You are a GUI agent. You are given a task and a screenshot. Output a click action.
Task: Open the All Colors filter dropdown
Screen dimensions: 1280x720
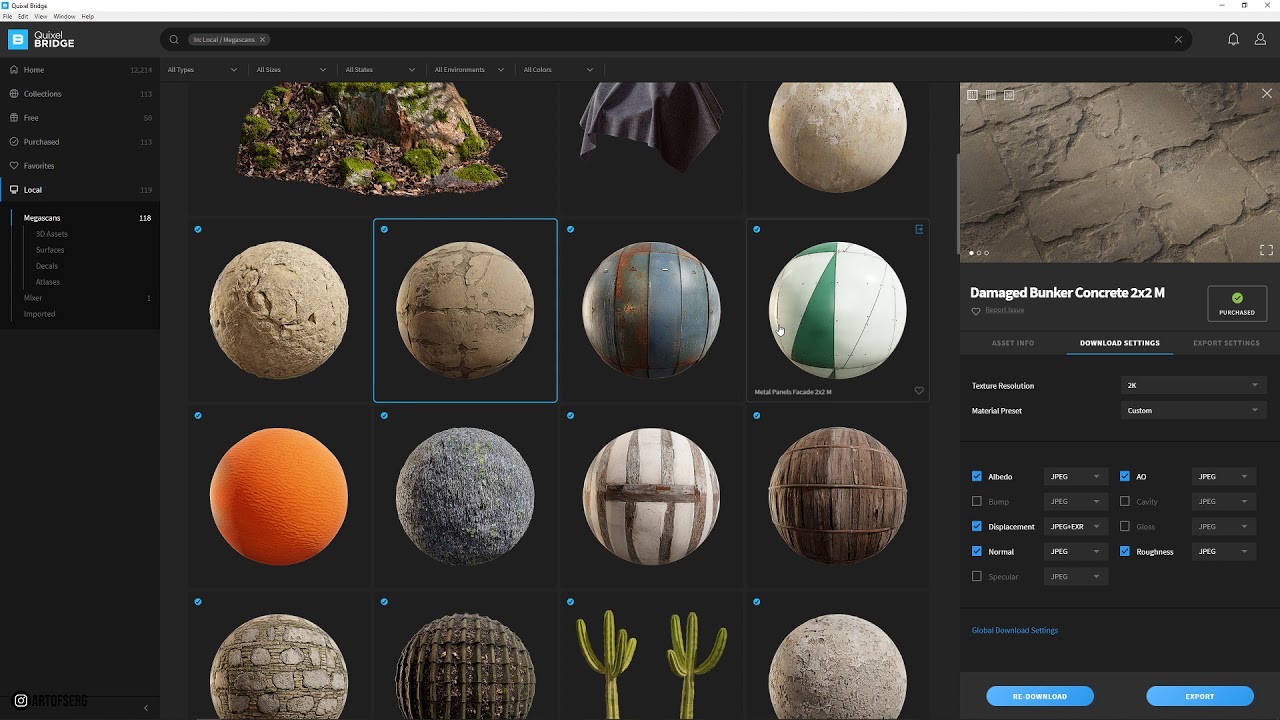coord(558,70)
